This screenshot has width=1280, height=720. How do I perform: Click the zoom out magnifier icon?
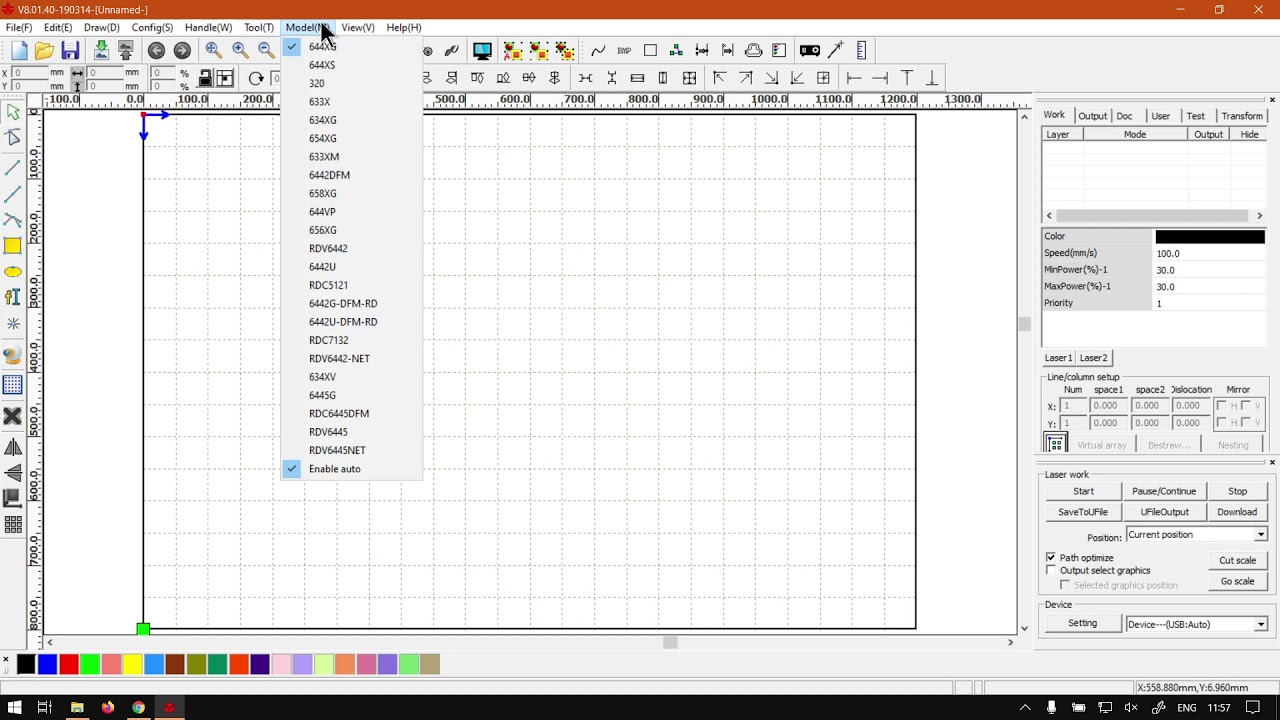(x=266, y=50)
